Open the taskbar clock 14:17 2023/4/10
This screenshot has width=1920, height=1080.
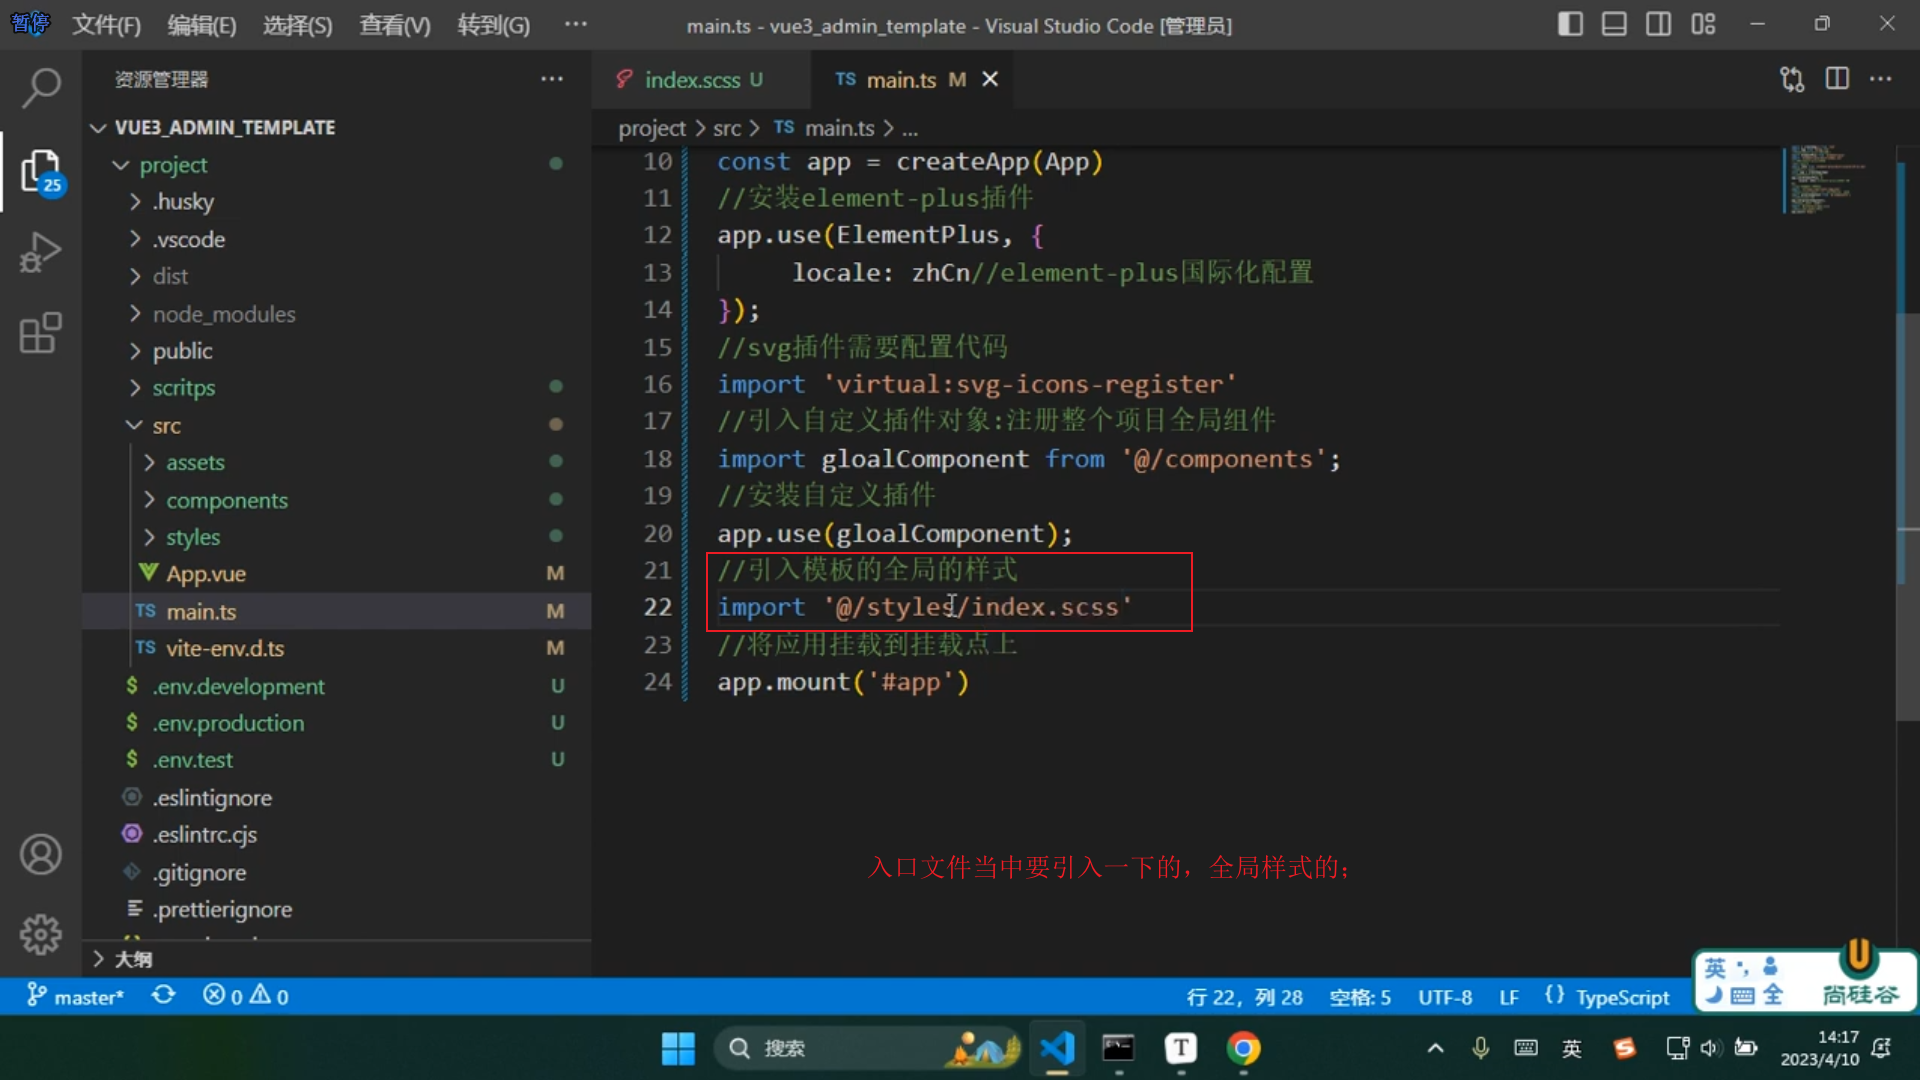coord(1820,1048)
